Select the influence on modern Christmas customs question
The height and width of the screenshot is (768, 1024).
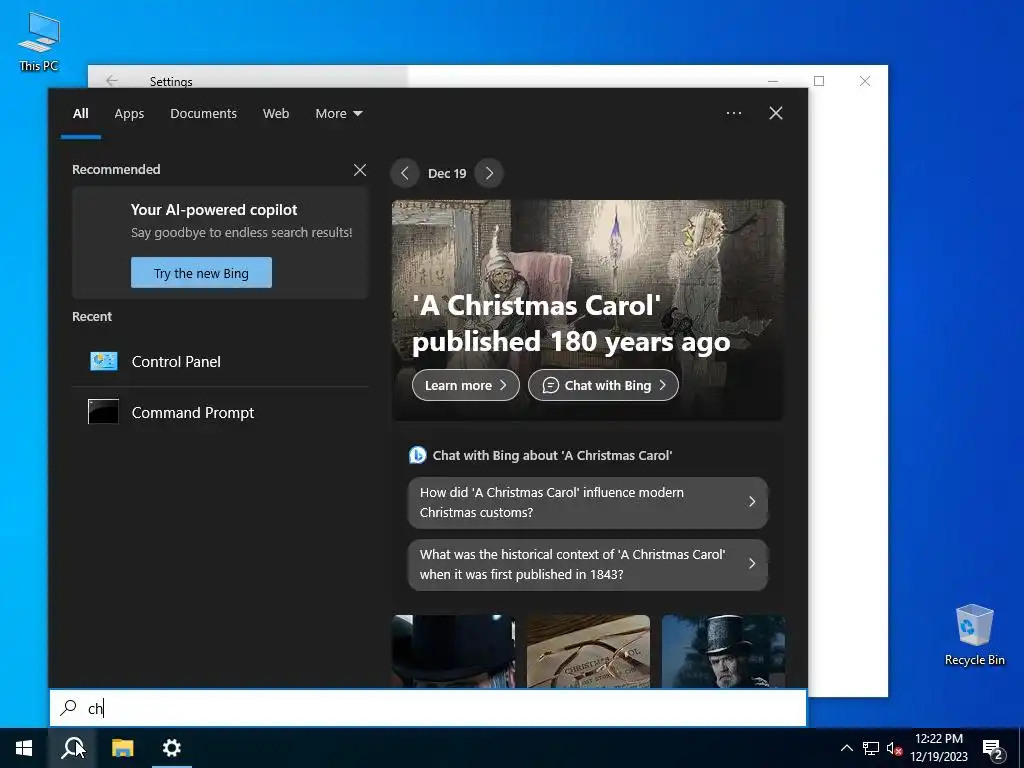point(588,502)
